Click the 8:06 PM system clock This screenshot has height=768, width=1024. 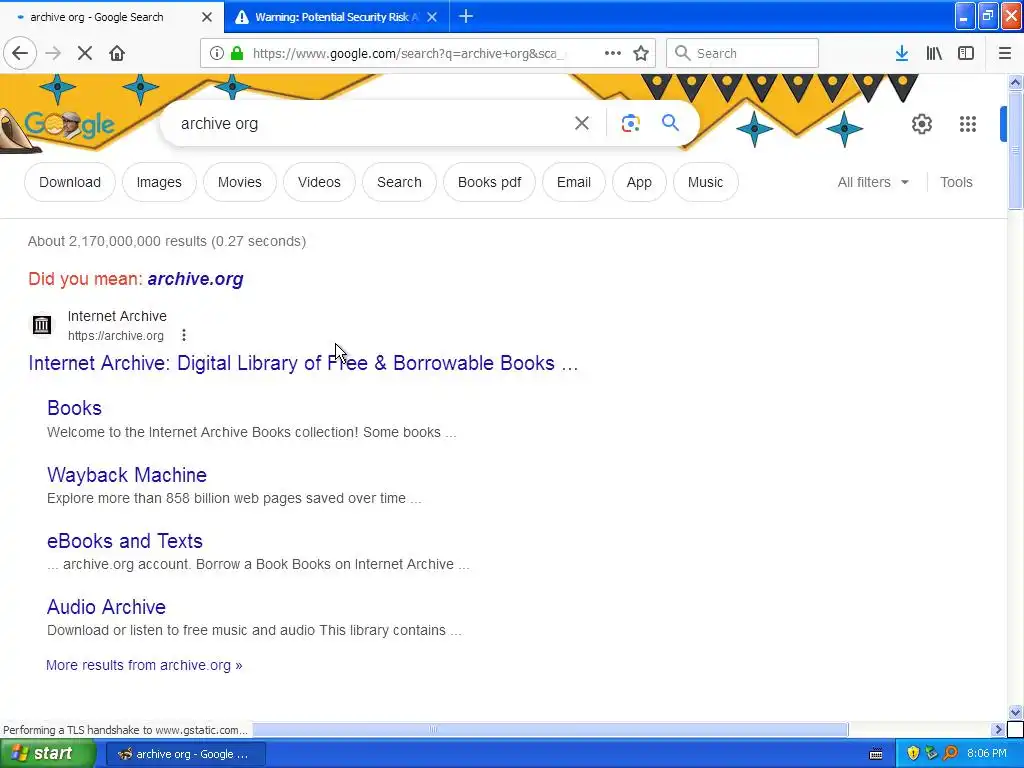point(986,753)
